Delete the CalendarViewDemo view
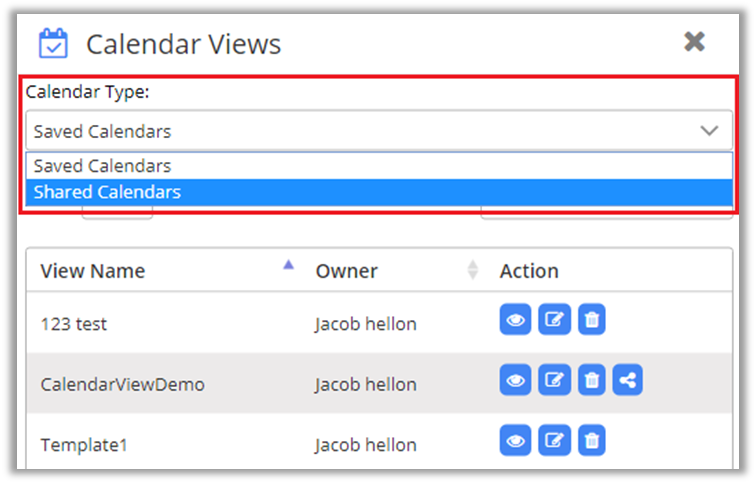Image resolution: width=756 pixels, height=483 pixels. tap(592, 381)
